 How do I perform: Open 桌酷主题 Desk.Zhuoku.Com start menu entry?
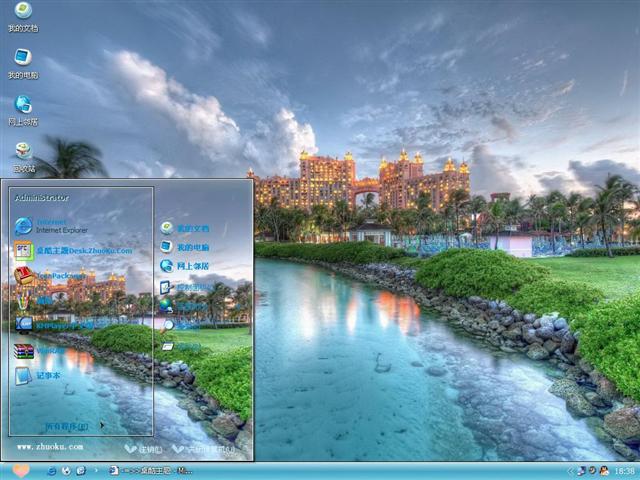(73, 251)
